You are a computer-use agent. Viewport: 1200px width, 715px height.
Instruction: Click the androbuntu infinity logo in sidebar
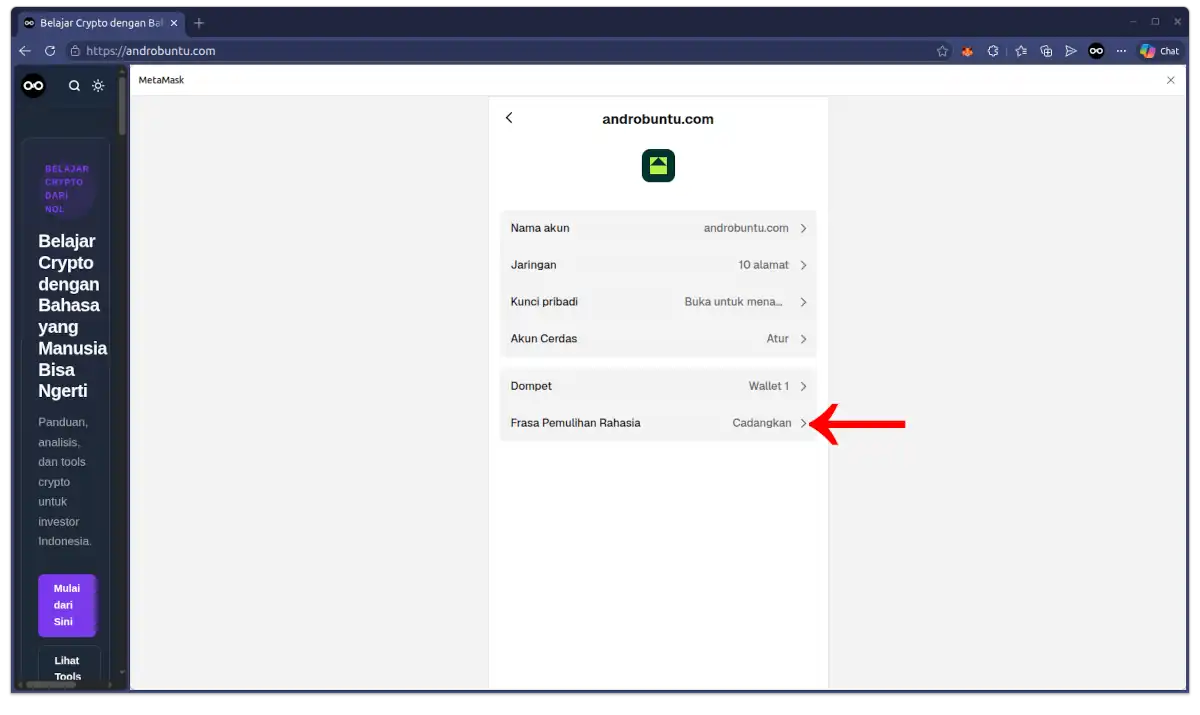click(x=33, y=86)
